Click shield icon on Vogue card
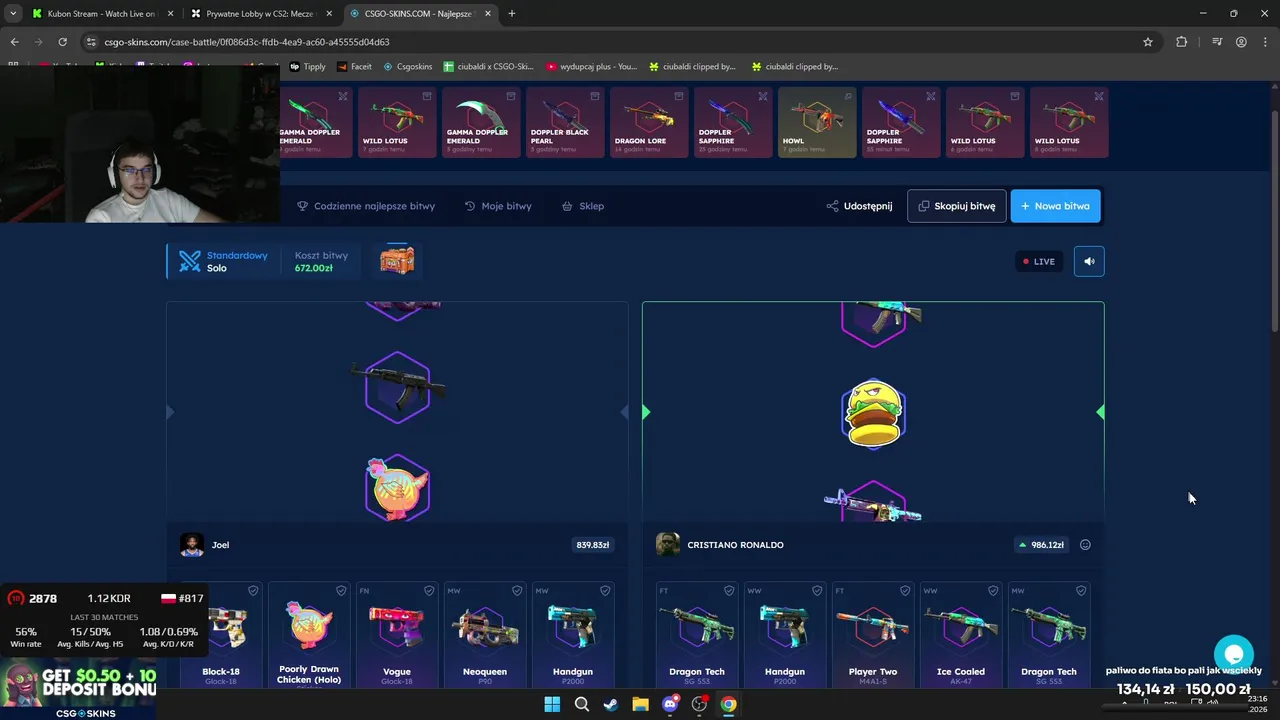Image resolution: width=1280 pixels, height=720 pixels. coord(429,591)
